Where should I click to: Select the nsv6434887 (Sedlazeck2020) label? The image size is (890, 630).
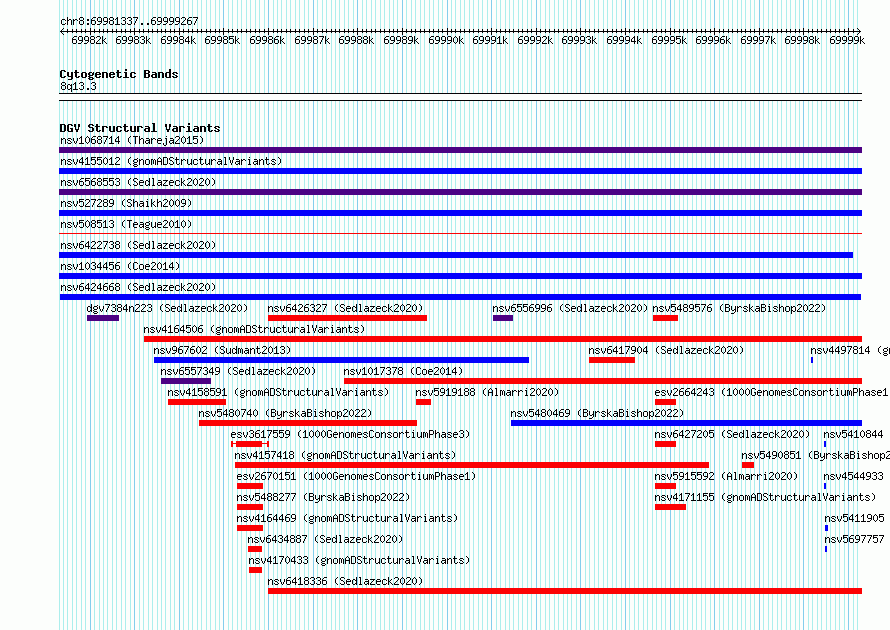coord(325,539)
